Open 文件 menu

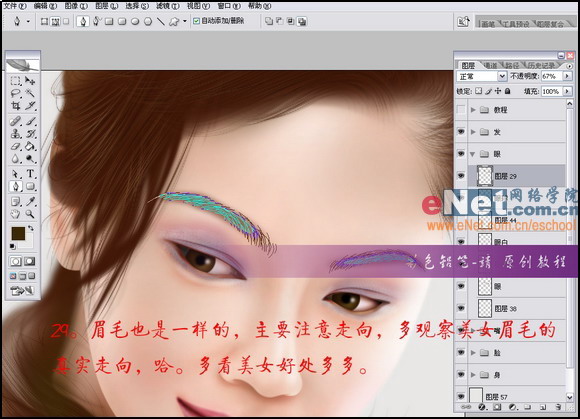(x=15, y=6)
